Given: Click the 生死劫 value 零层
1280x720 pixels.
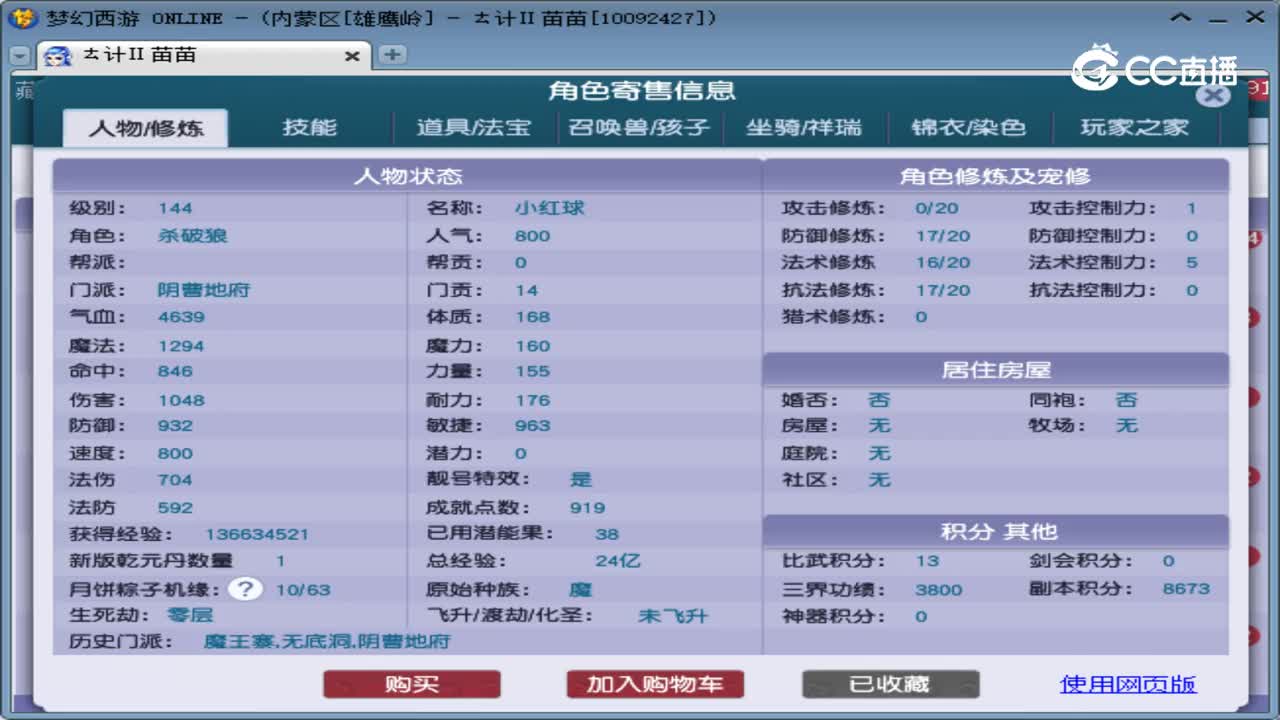Looking at the screenshot, I should [190, 615].
